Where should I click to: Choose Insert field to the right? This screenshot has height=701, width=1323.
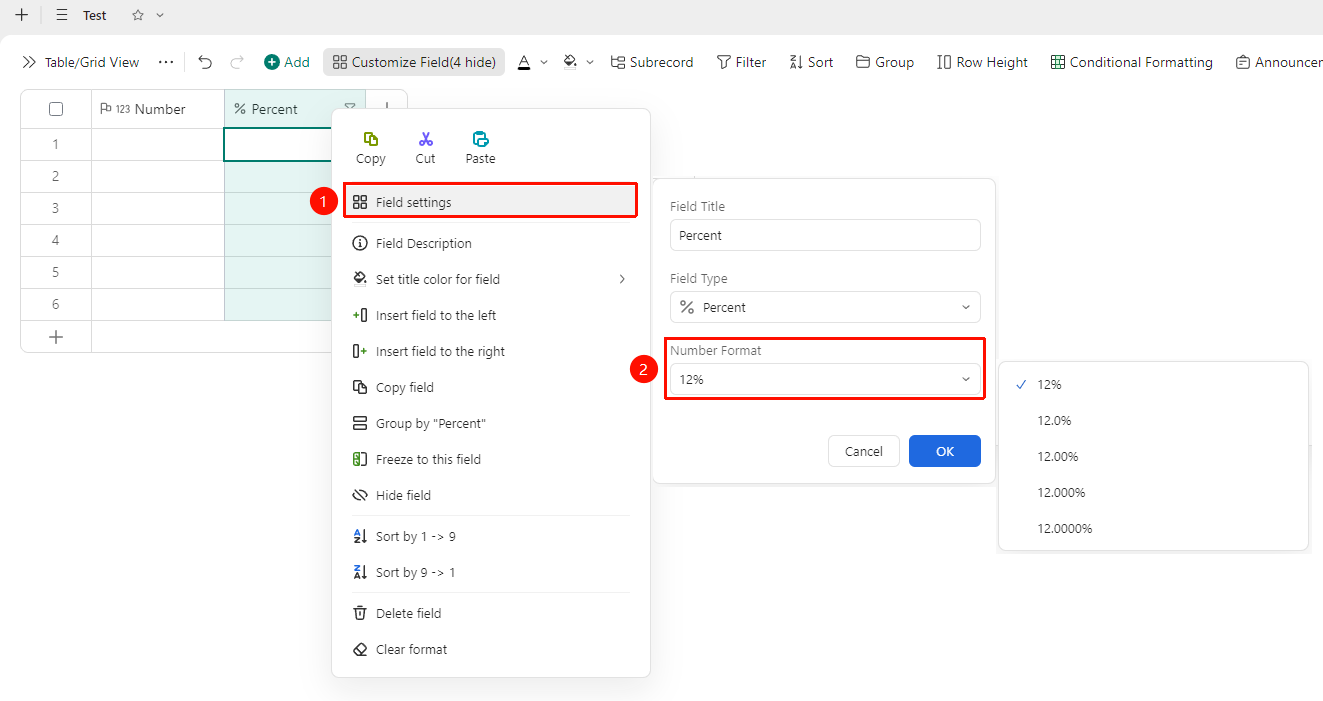(x=490, y=351)
